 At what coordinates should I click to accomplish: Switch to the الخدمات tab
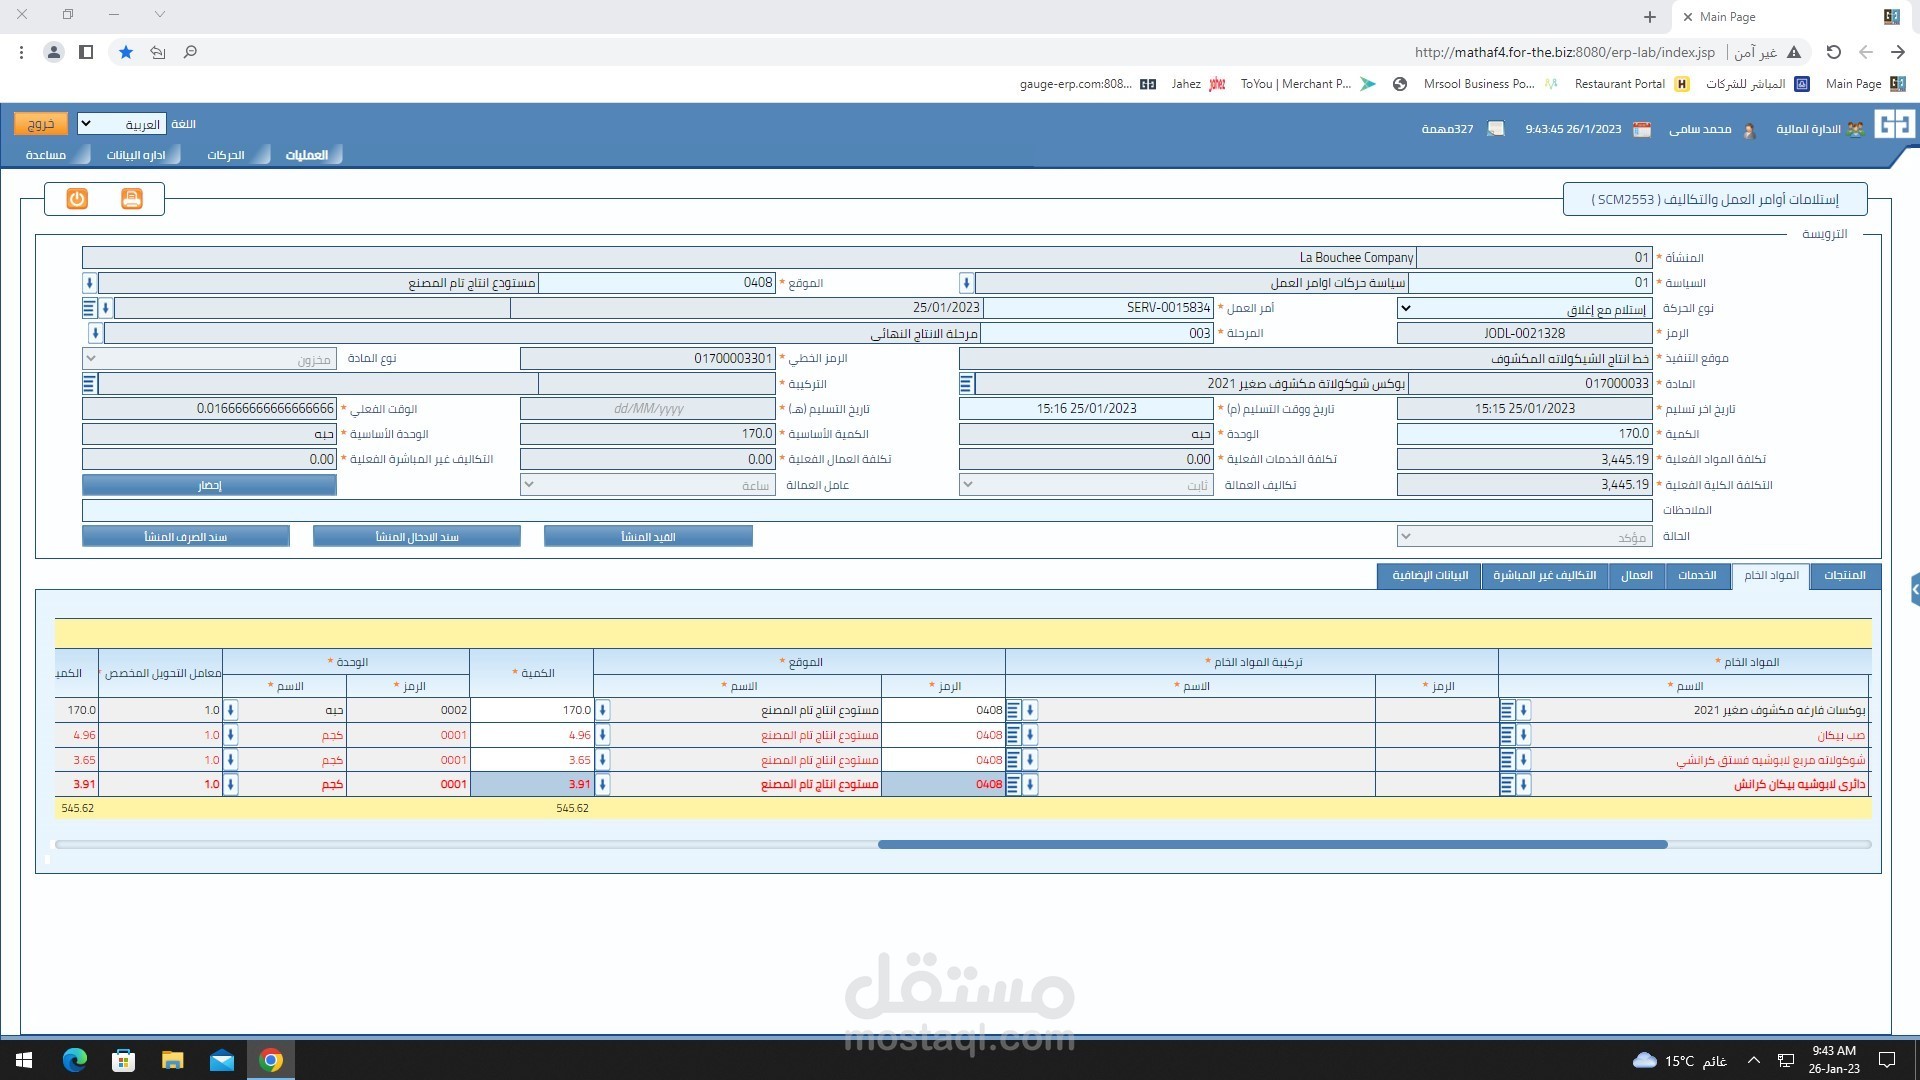1697,576
